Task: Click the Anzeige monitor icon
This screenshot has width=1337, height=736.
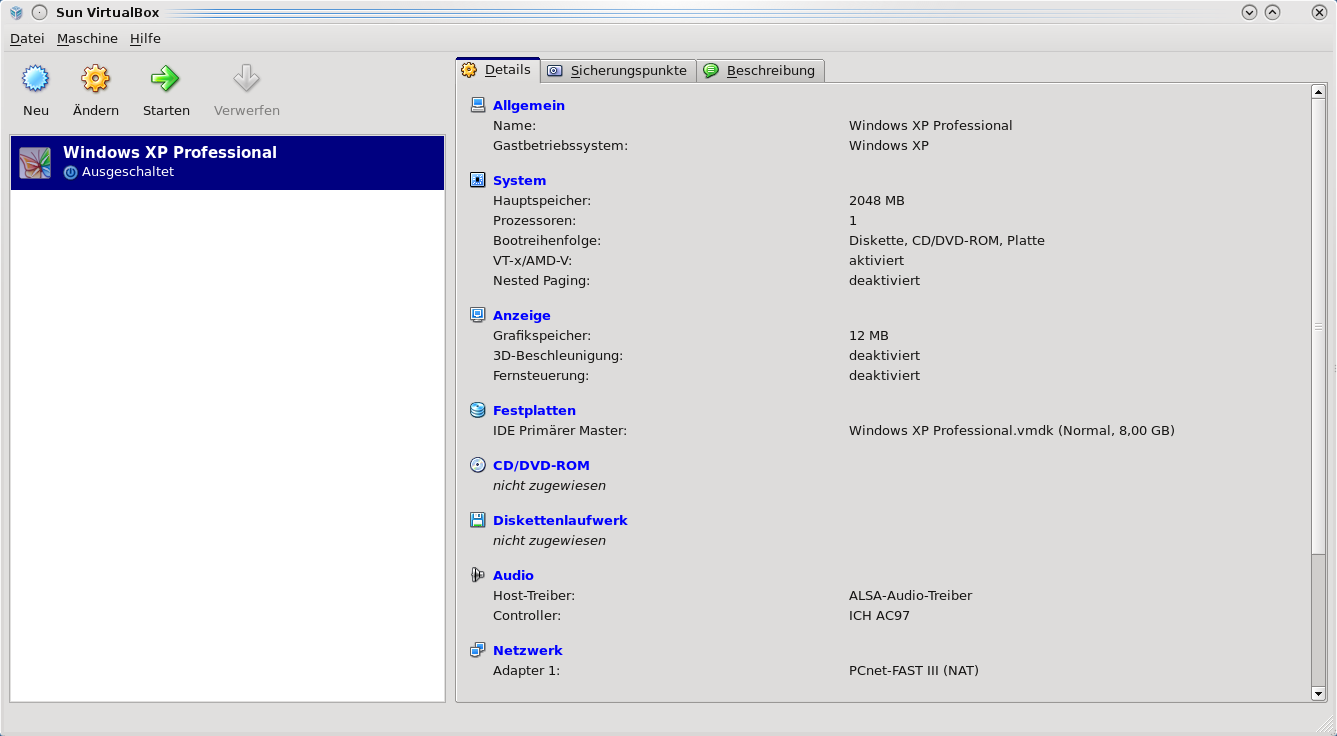Action: click(478, 315)
